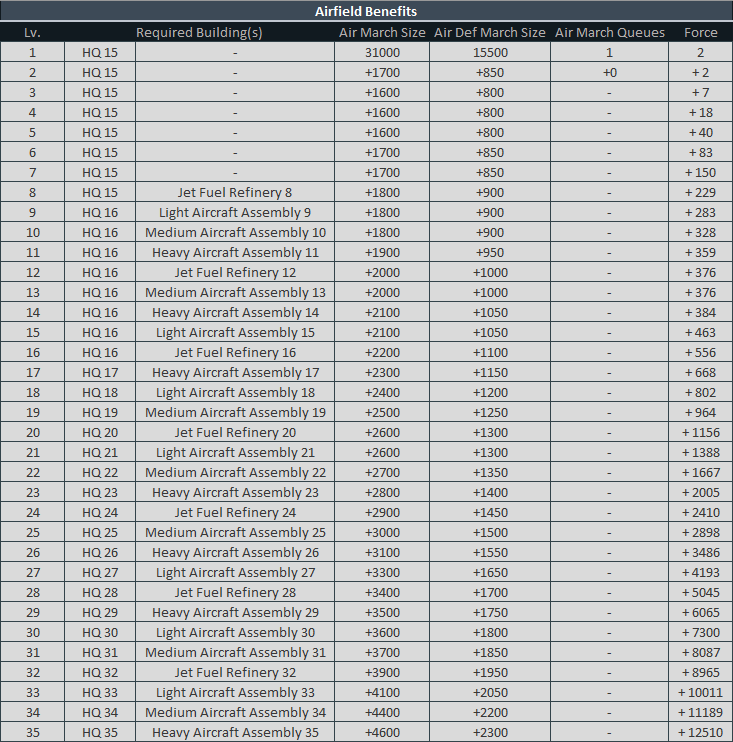This screenshot has width=733, height=742.
Task: Click the Jet Fuel Refinery 24 cell
Action: 235,512
